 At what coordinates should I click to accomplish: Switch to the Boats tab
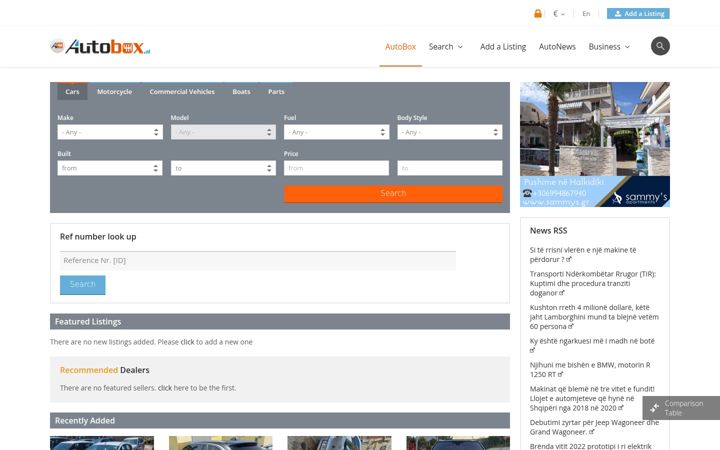[241, 91]
